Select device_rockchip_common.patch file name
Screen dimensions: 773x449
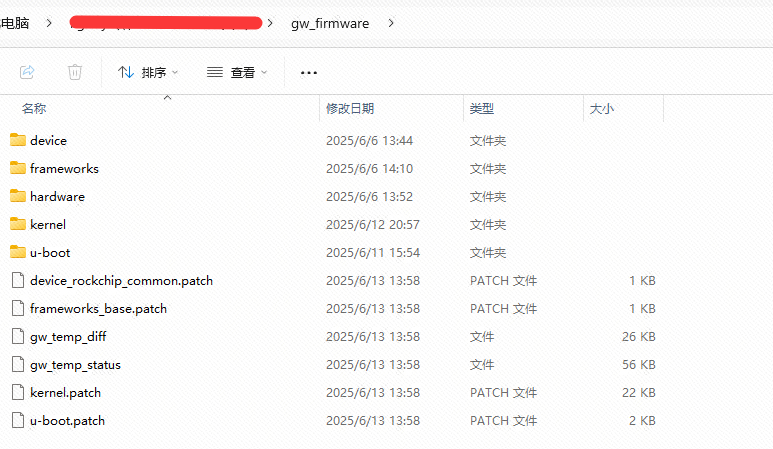coord(121,281)
